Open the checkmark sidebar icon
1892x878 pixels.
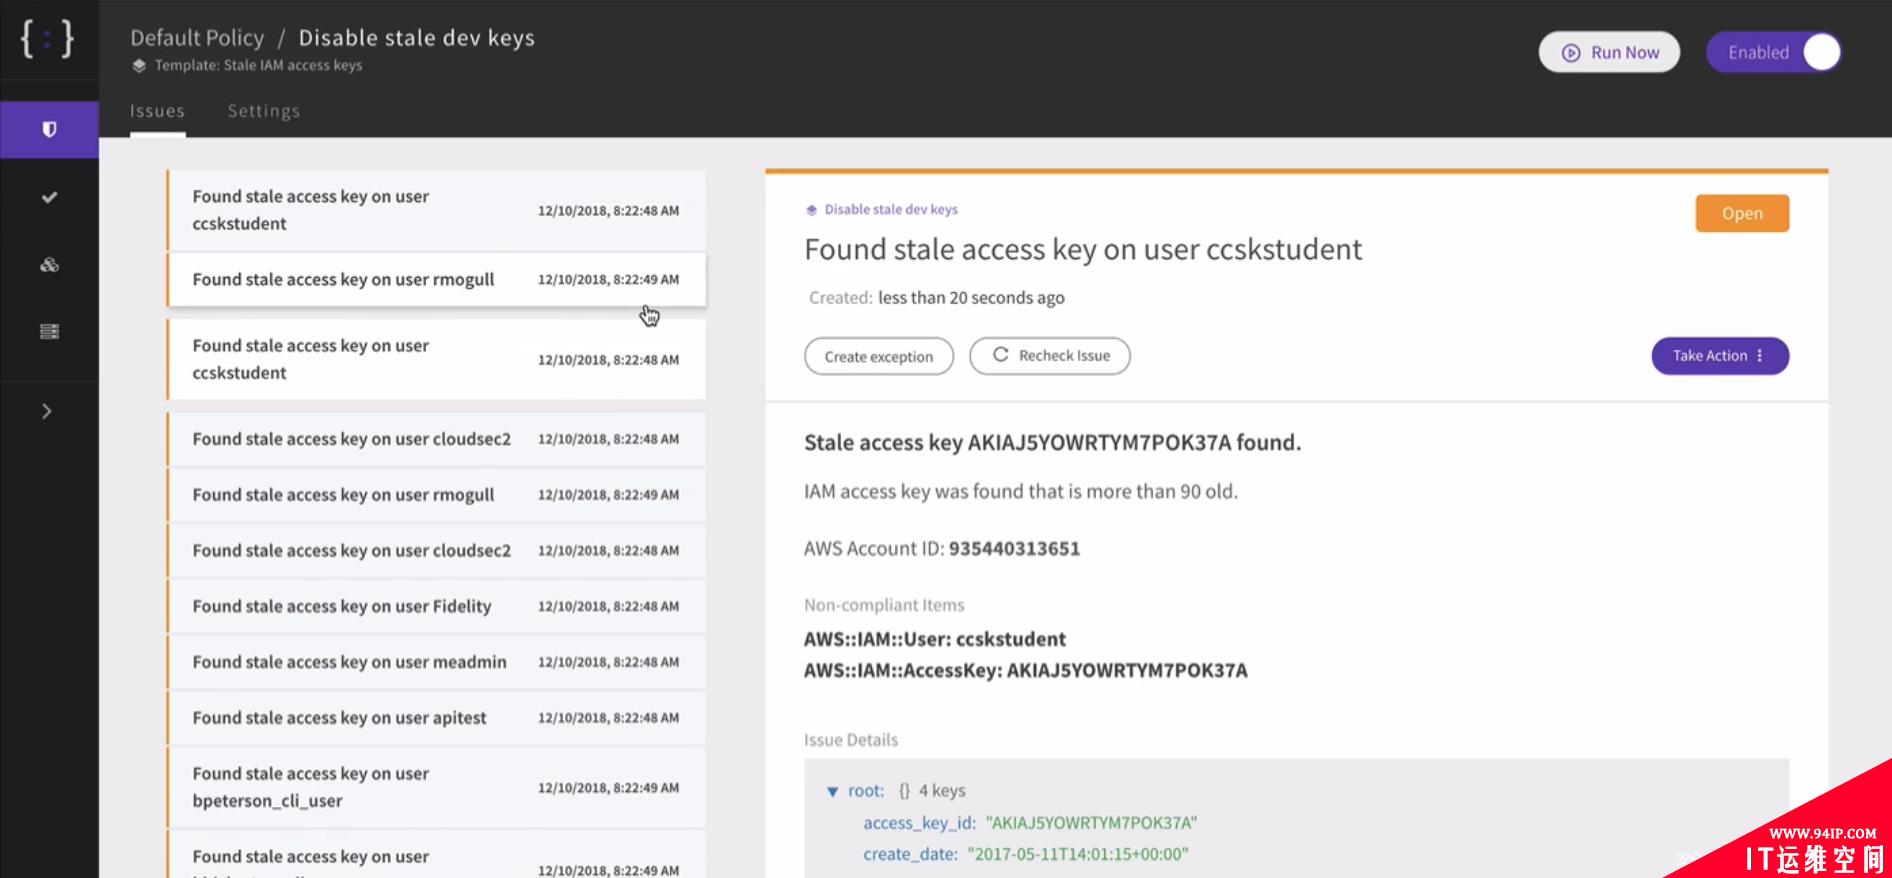click(x=49, y=197)
